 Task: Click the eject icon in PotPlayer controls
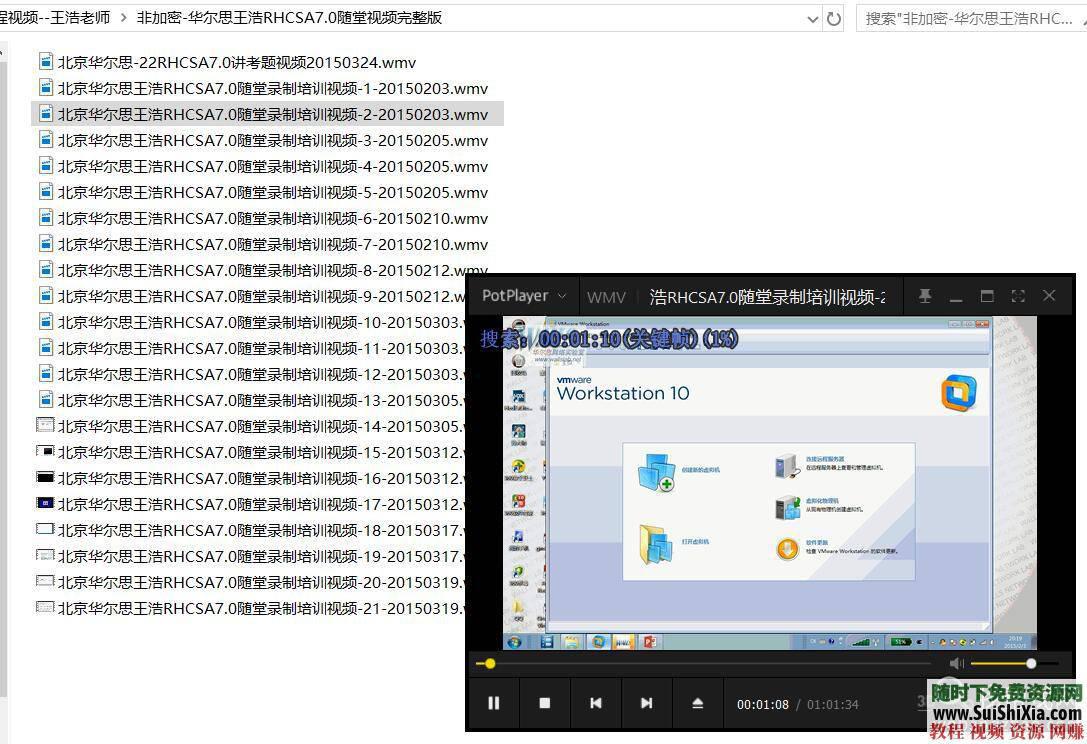[697, 704]
